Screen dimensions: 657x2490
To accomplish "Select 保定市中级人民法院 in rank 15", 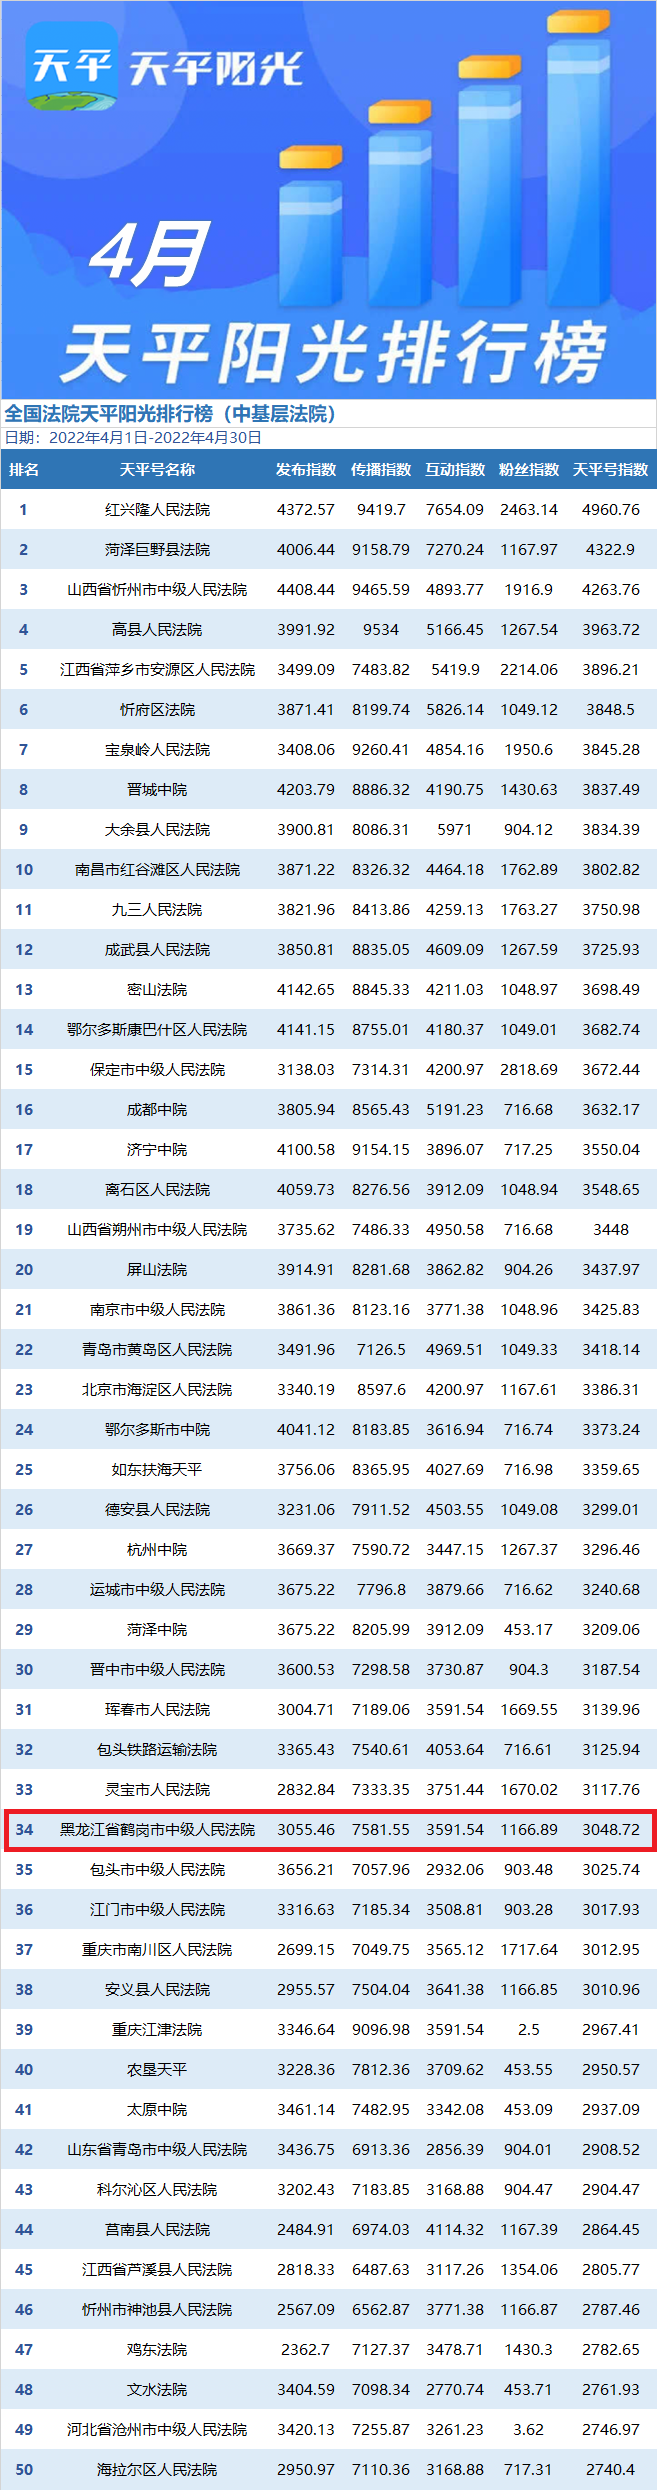I will pyautogui.click(x=157, y=1069).
